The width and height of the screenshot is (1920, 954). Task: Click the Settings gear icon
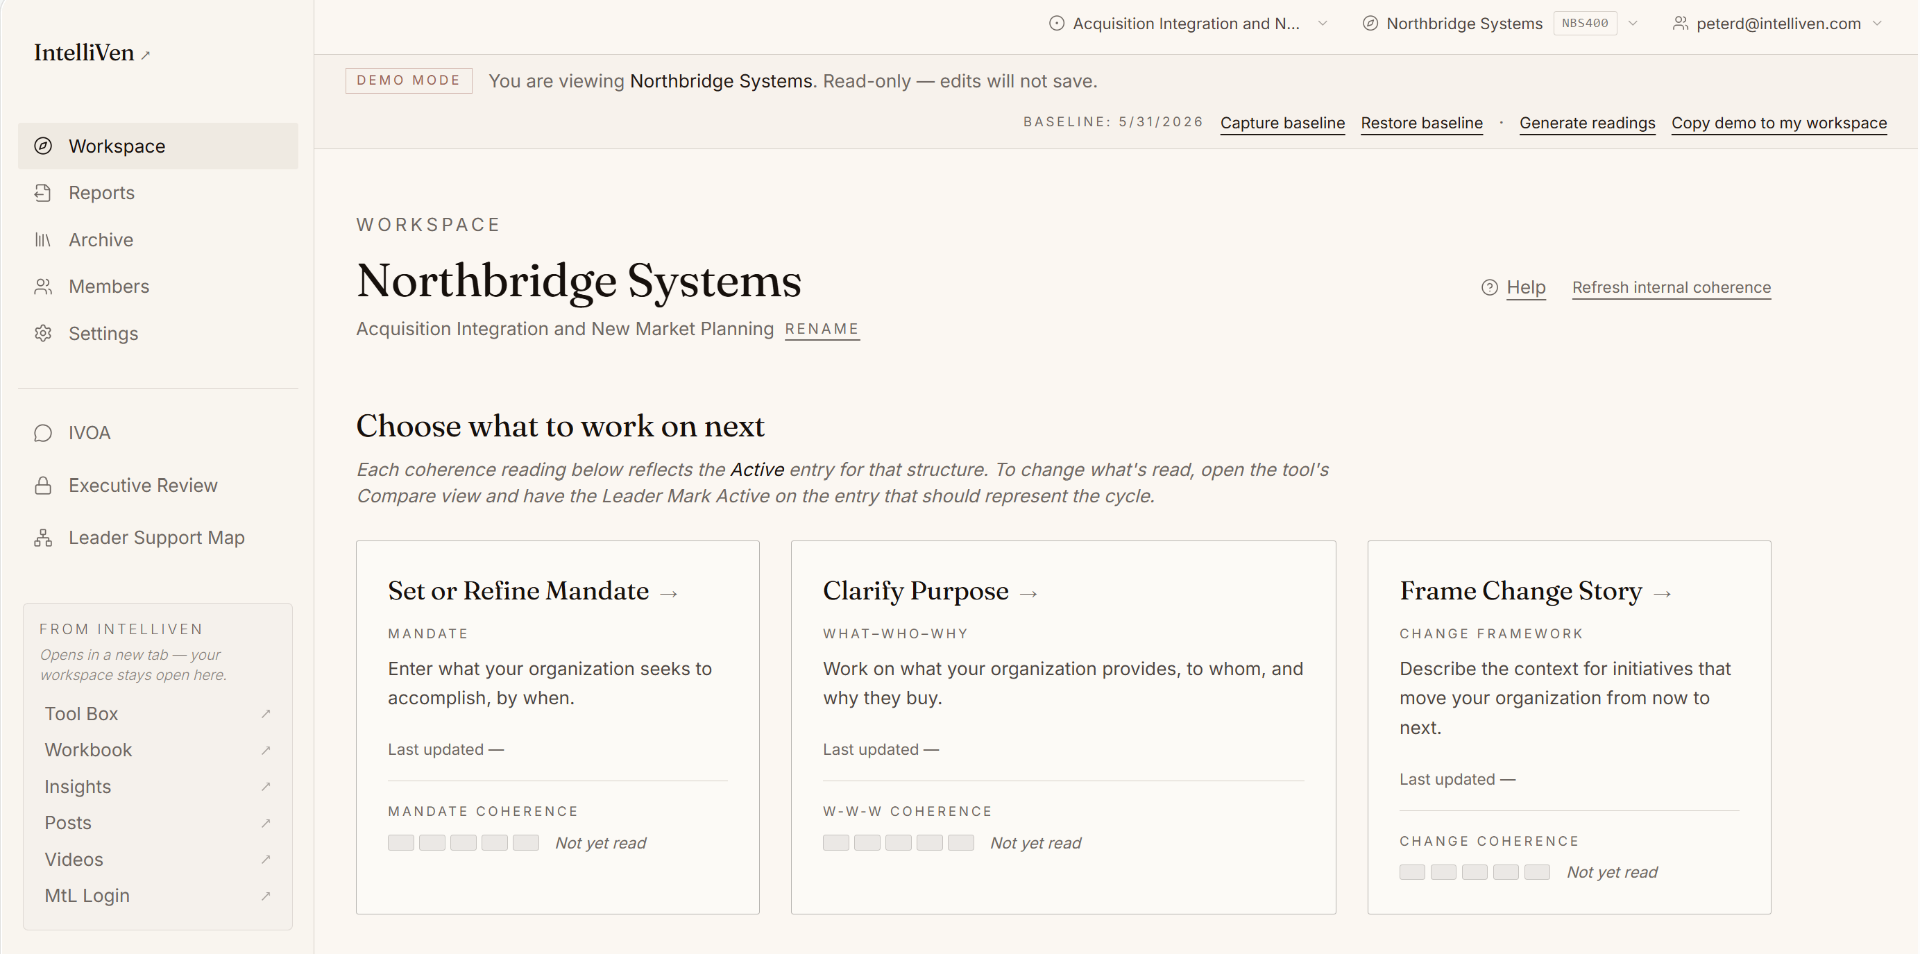43,333
